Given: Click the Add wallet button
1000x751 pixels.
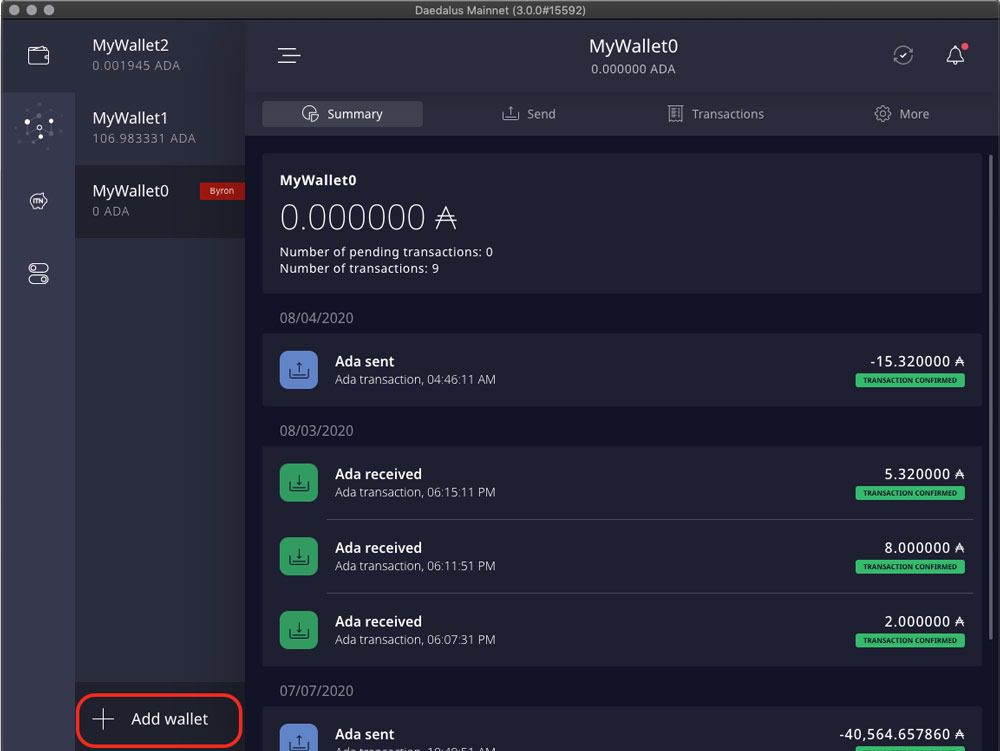Looking at the screenshot, I should tap(160, 719).
